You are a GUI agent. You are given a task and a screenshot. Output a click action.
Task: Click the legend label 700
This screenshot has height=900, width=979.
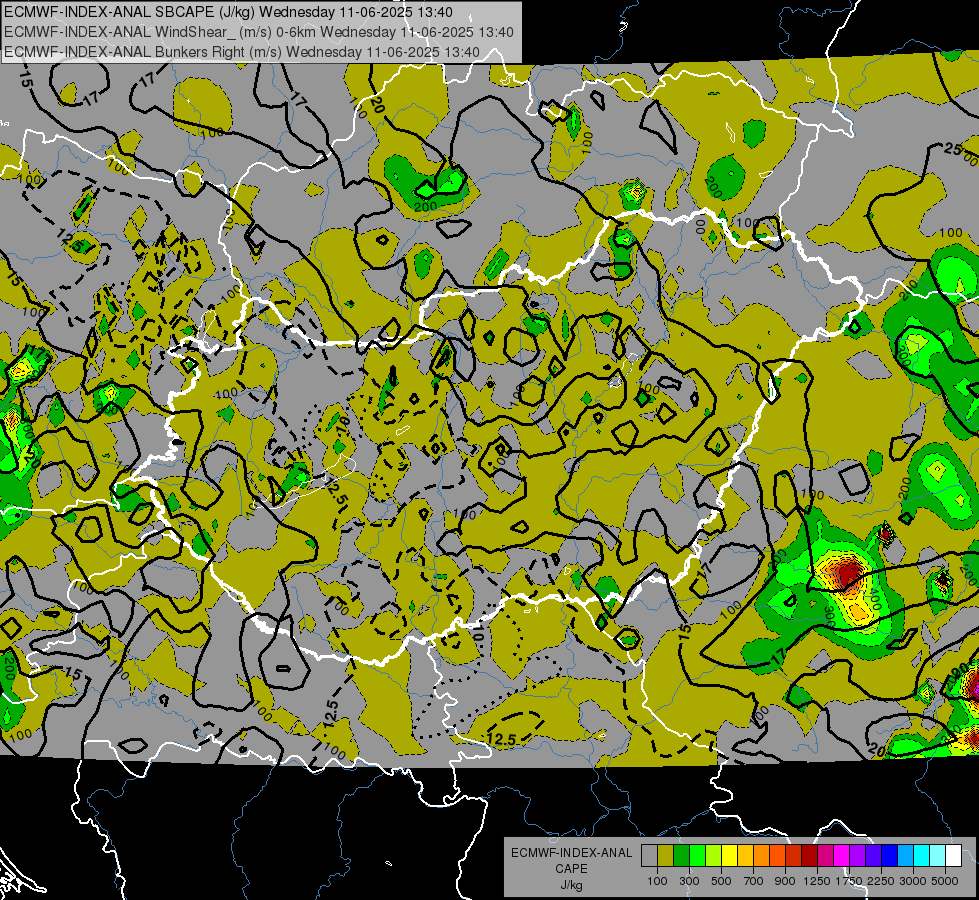tap(754, 881)
